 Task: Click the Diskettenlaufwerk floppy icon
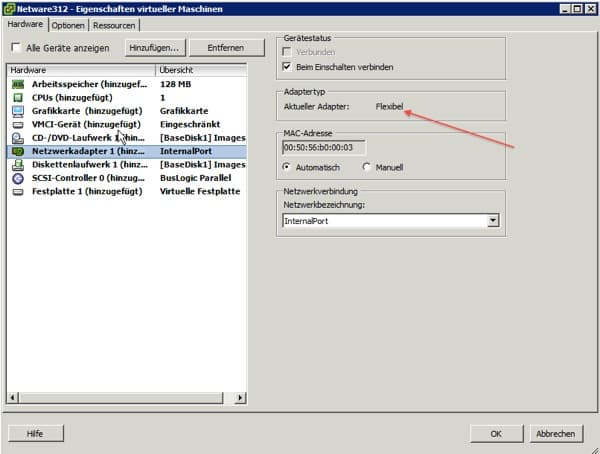tap(18, 165)
